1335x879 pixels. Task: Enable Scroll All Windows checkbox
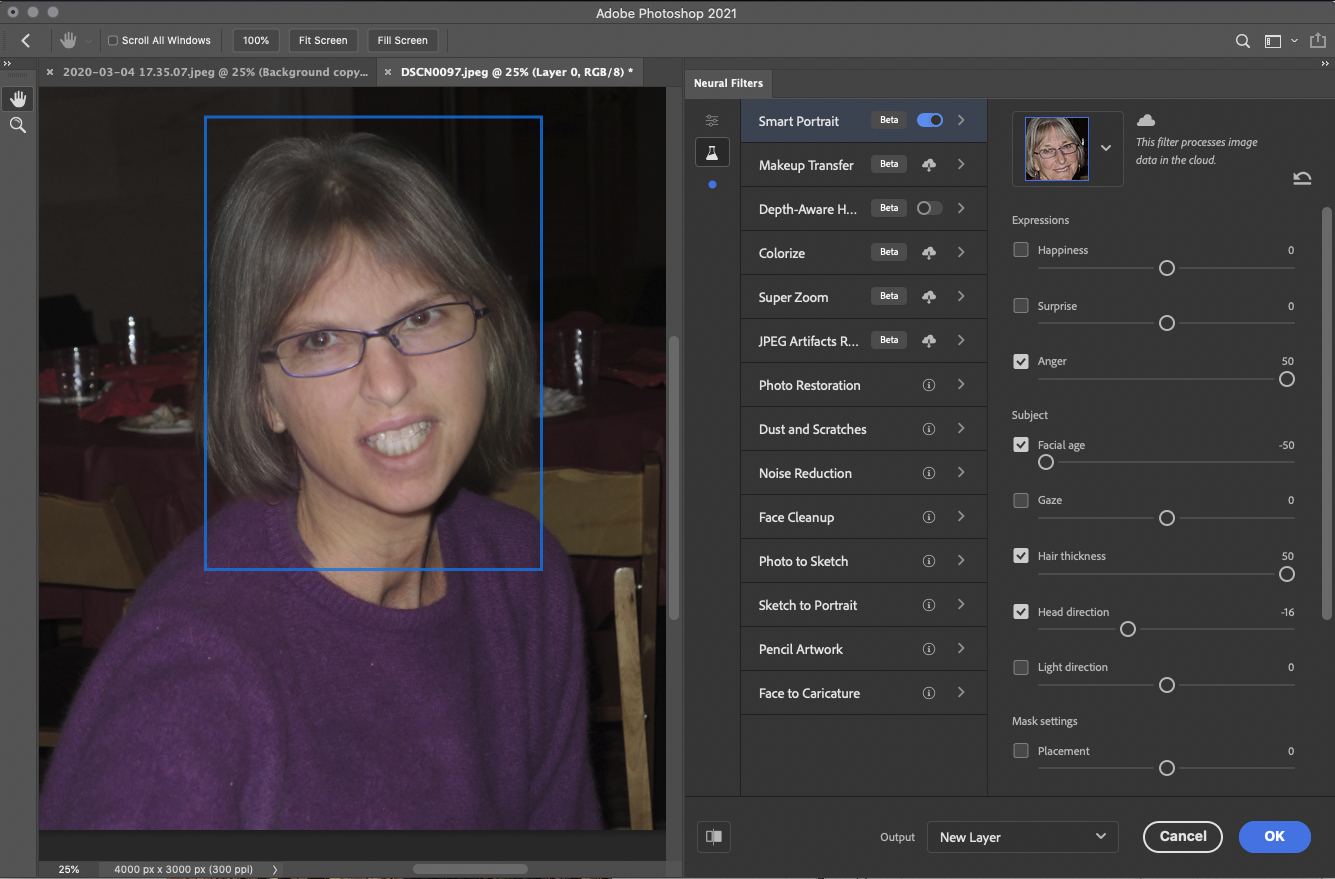113,41
